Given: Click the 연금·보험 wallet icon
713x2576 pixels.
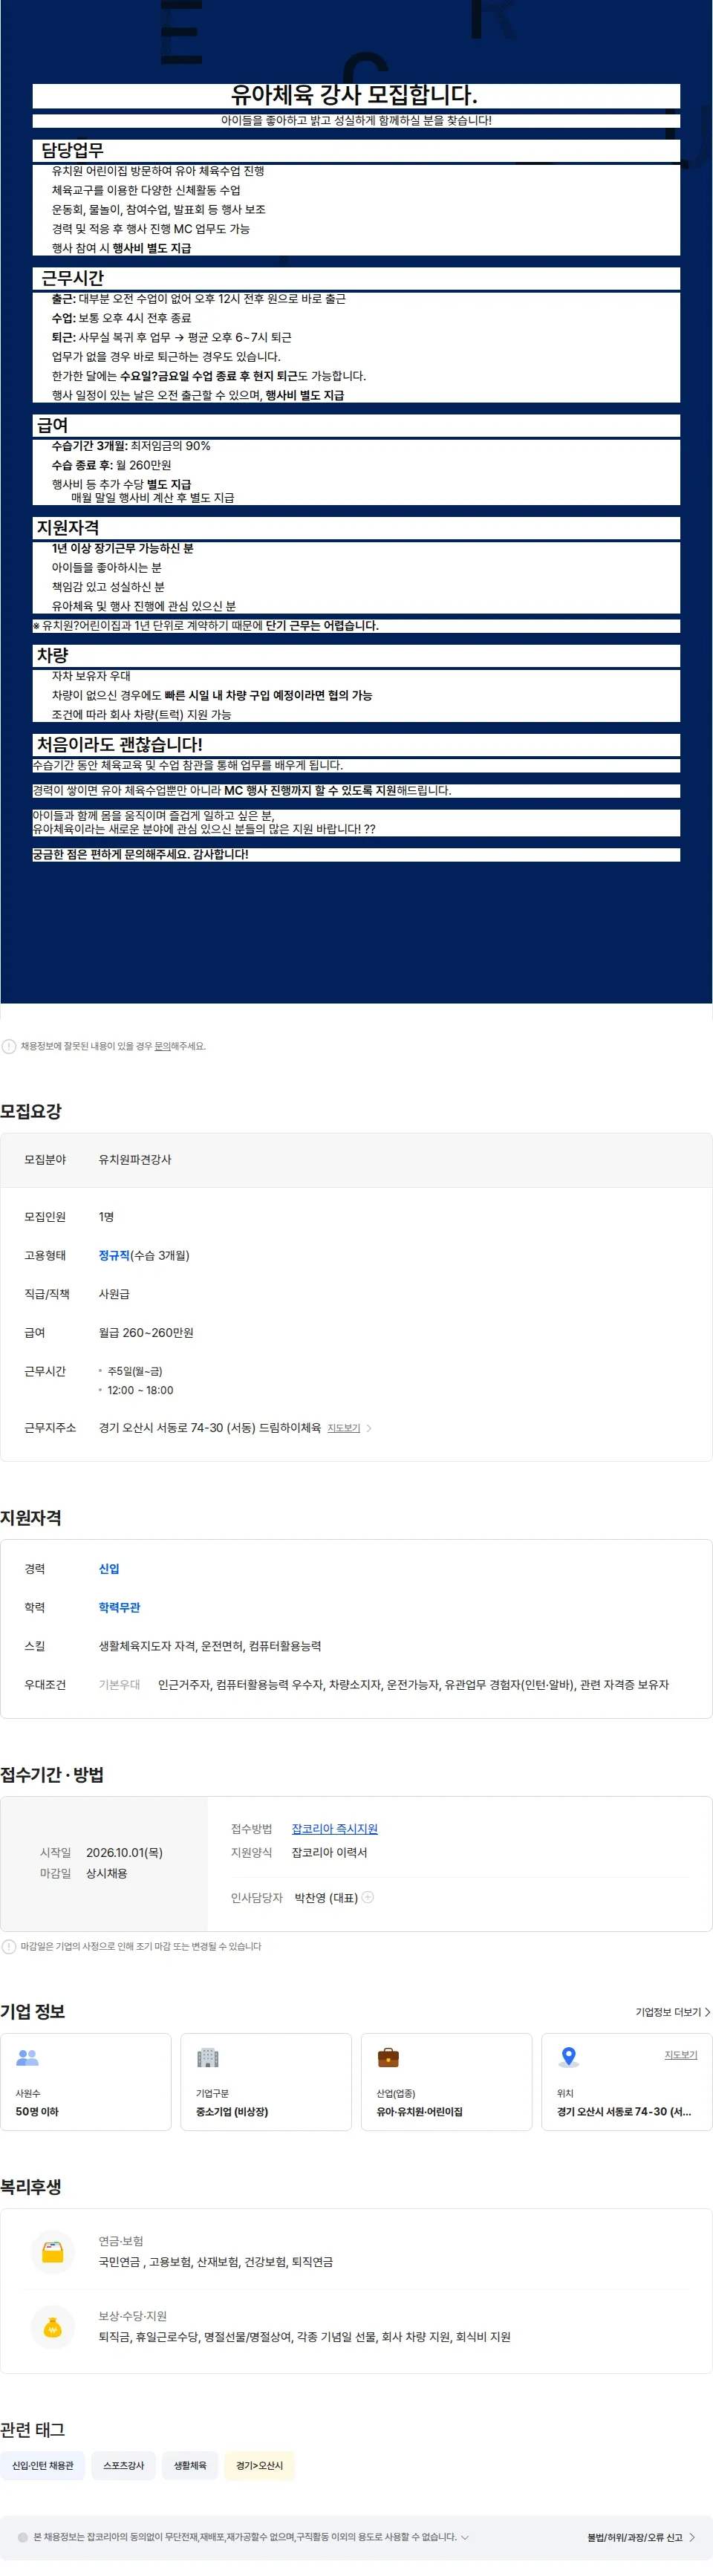Looking at the screenshot, I should pyautogui.click(x=53, y=2251).
